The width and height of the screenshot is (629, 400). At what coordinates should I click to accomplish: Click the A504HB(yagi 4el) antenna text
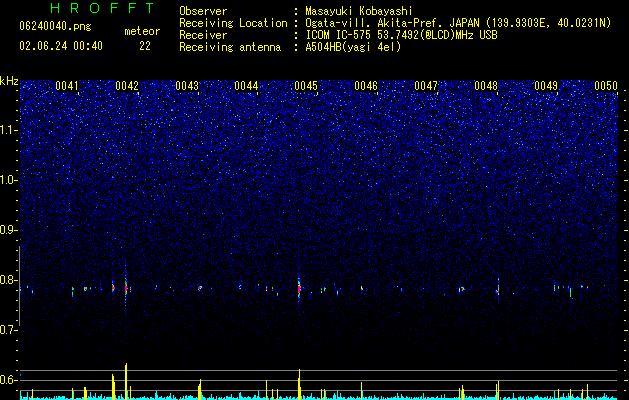click(x=353, y=47)
